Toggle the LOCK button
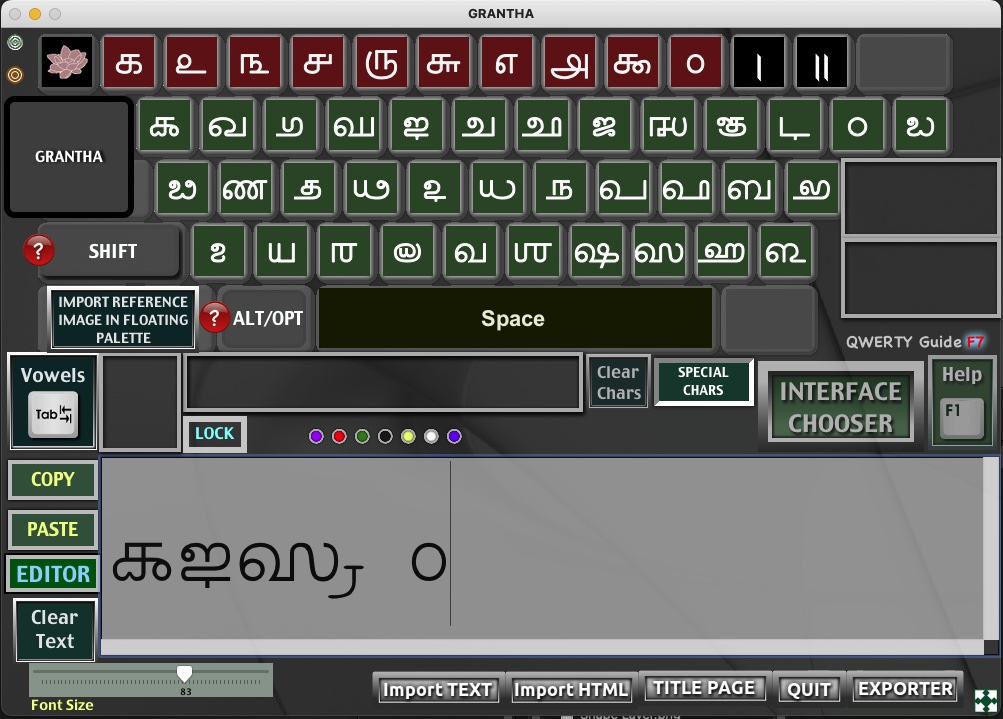Image resolution: width=1003 pixels, height=719 pixels. pyautogui.click(x=214, y=434)
